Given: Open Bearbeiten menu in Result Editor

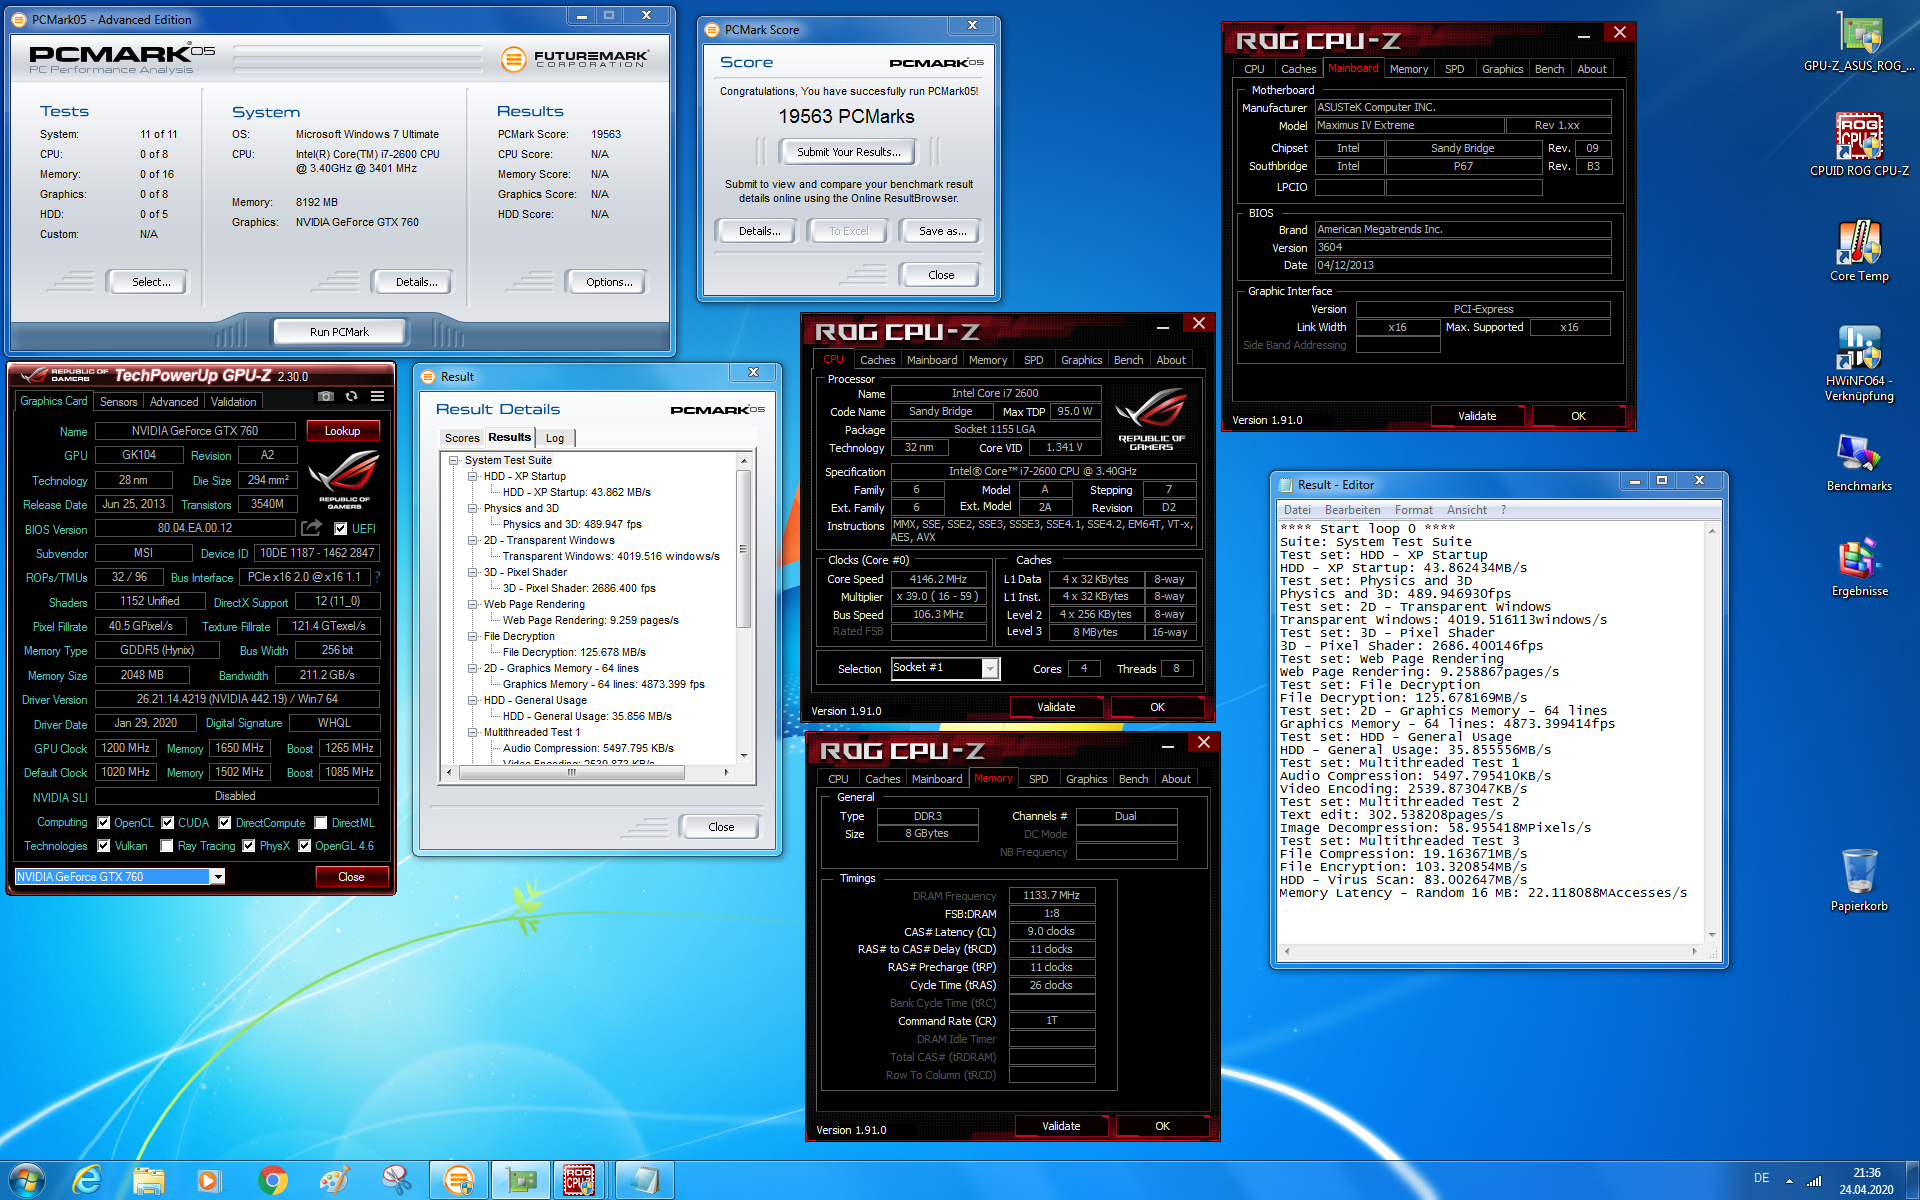Looking at the screenshot, I should click(x=1352, y=510).
